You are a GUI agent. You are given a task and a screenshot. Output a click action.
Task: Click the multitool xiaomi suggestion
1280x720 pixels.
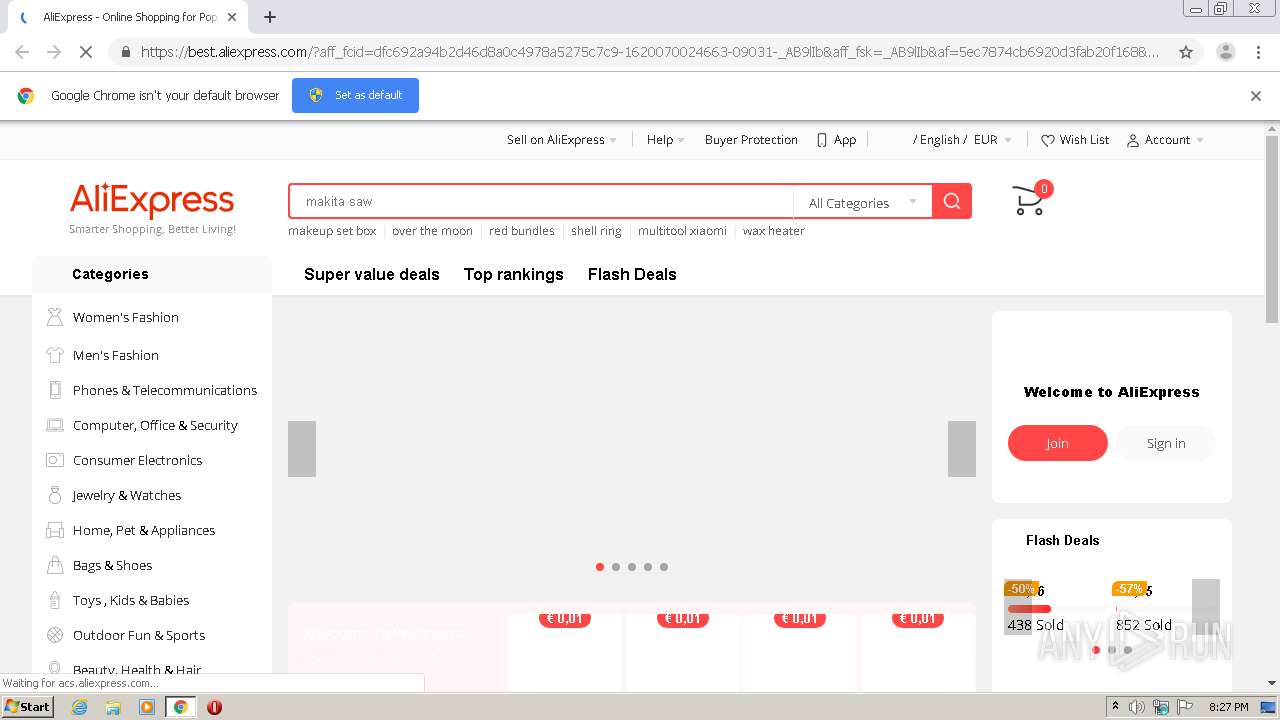(x=682, y=231)
